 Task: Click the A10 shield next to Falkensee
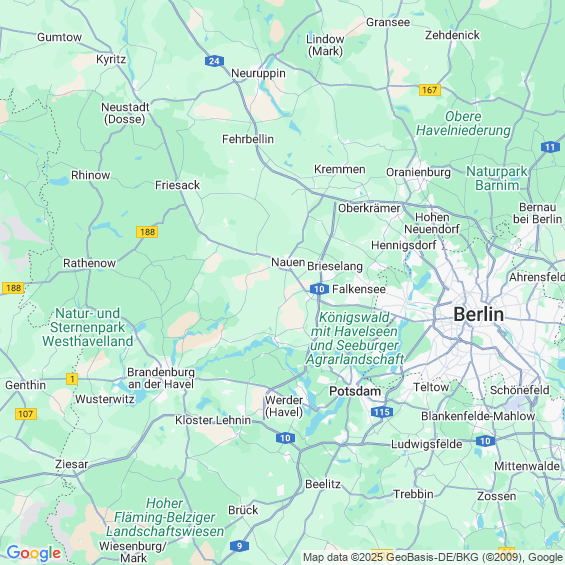319,289
